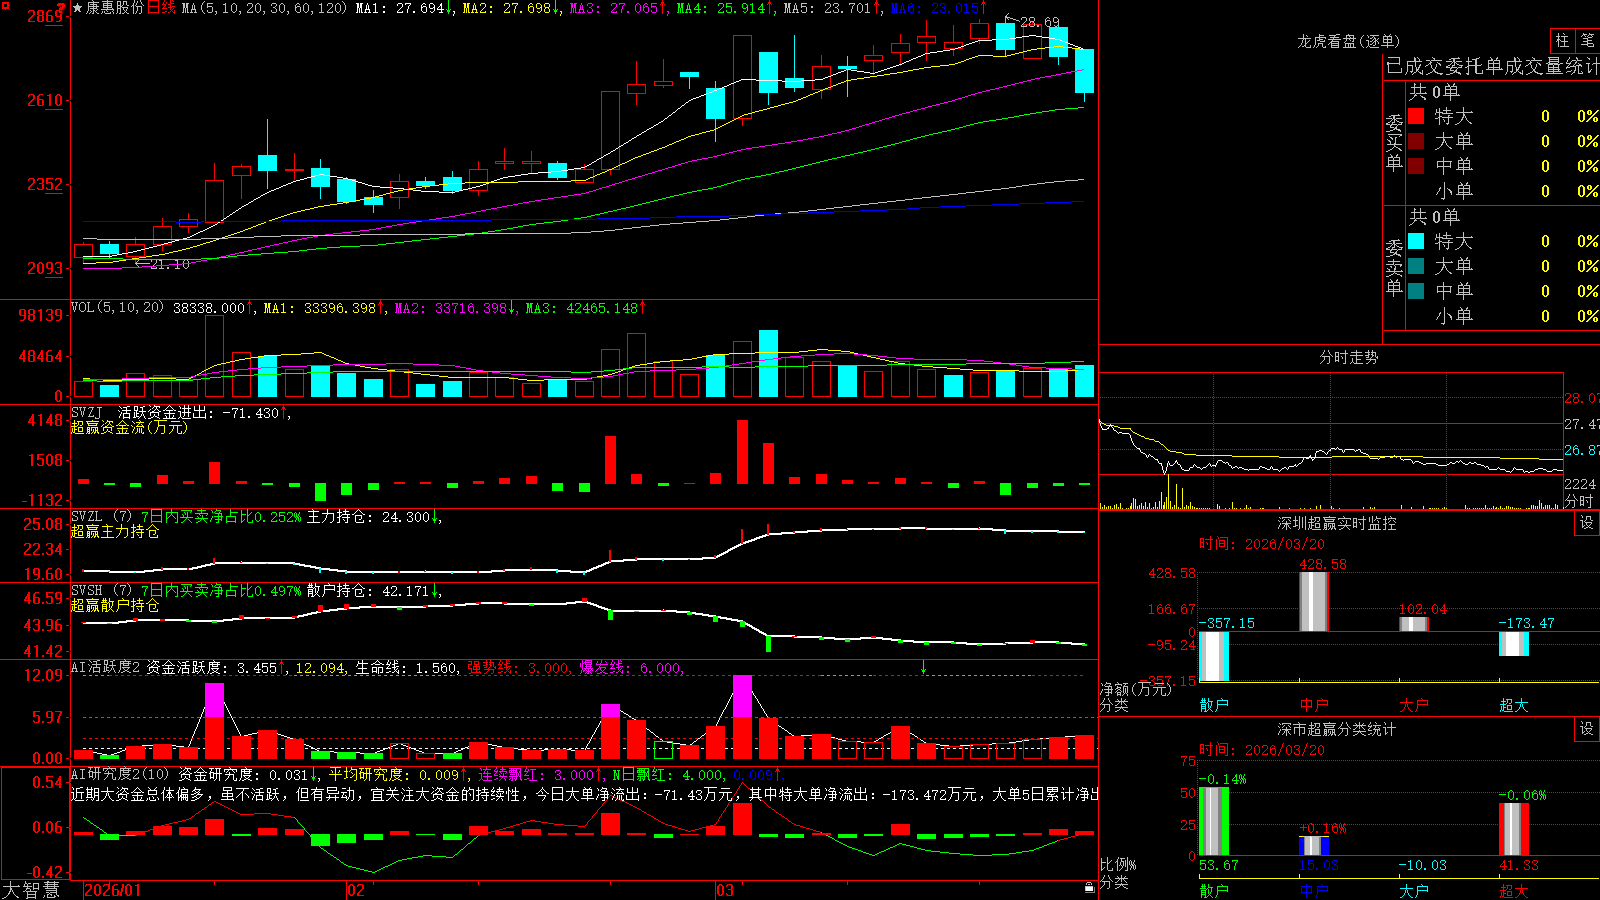Click the 03 month marker on timeline
Screen dimensions: 1600x900
tap(725, 890)
